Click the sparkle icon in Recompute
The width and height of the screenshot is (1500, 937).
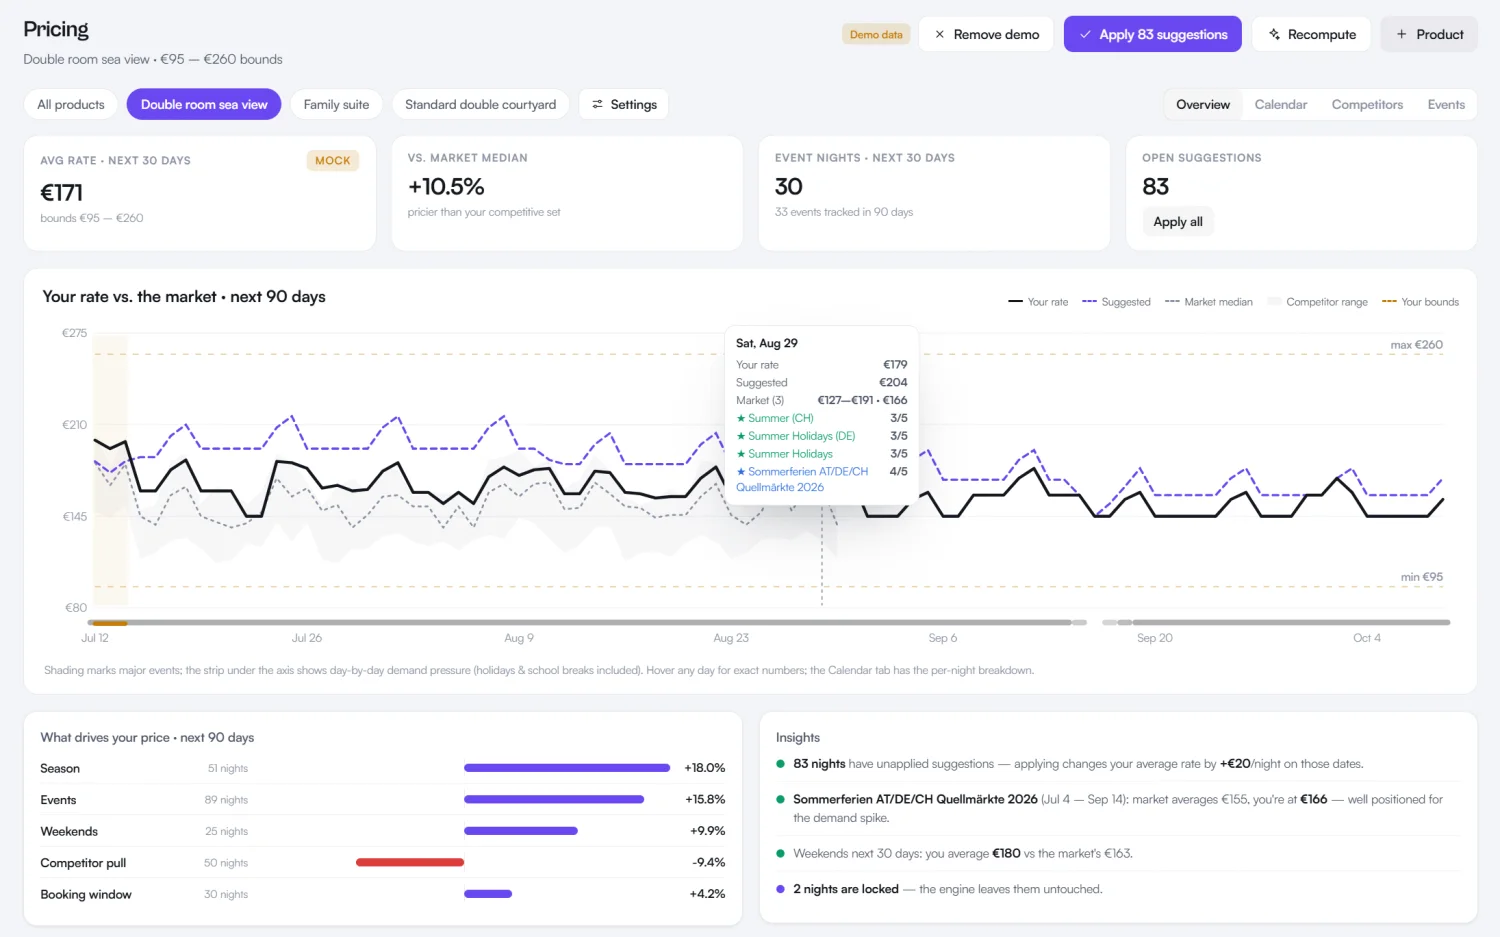tap(1274, 34)
